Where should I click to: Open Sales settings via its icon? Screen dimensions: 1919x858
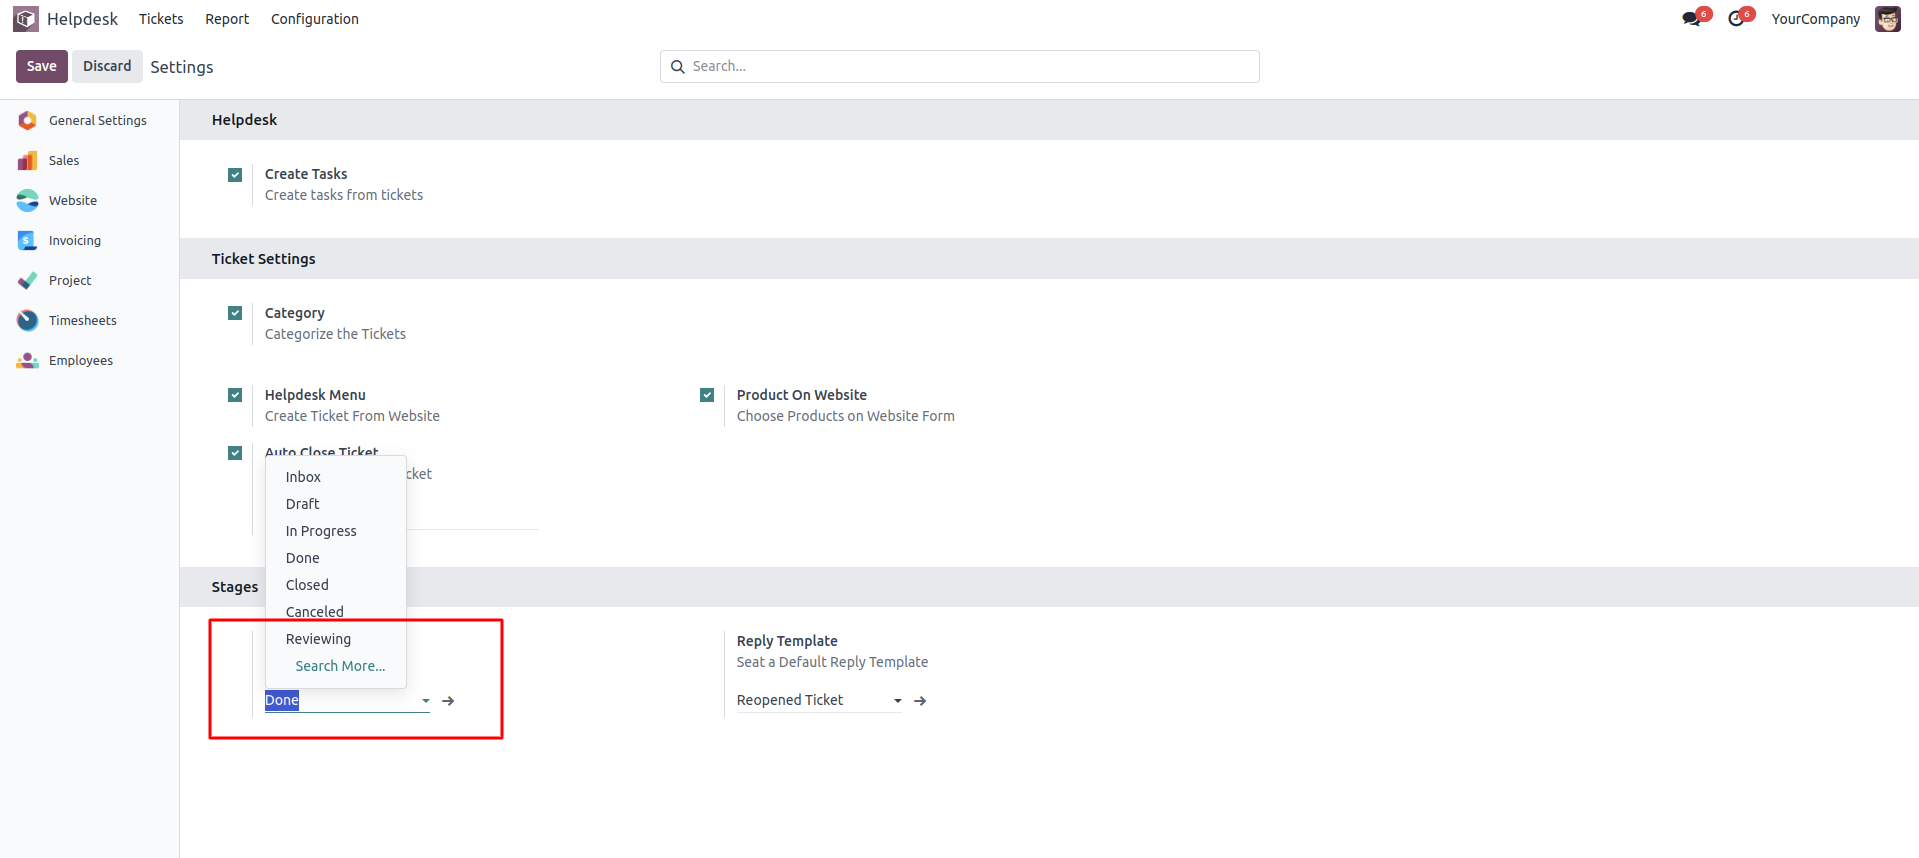(28, 161)
